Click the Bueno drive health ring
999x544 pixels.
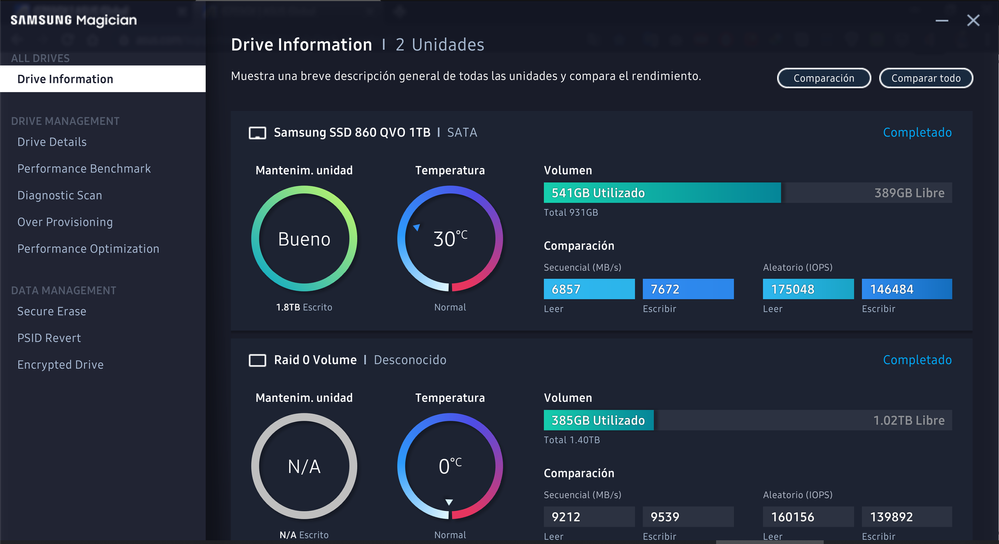(304, 239)
